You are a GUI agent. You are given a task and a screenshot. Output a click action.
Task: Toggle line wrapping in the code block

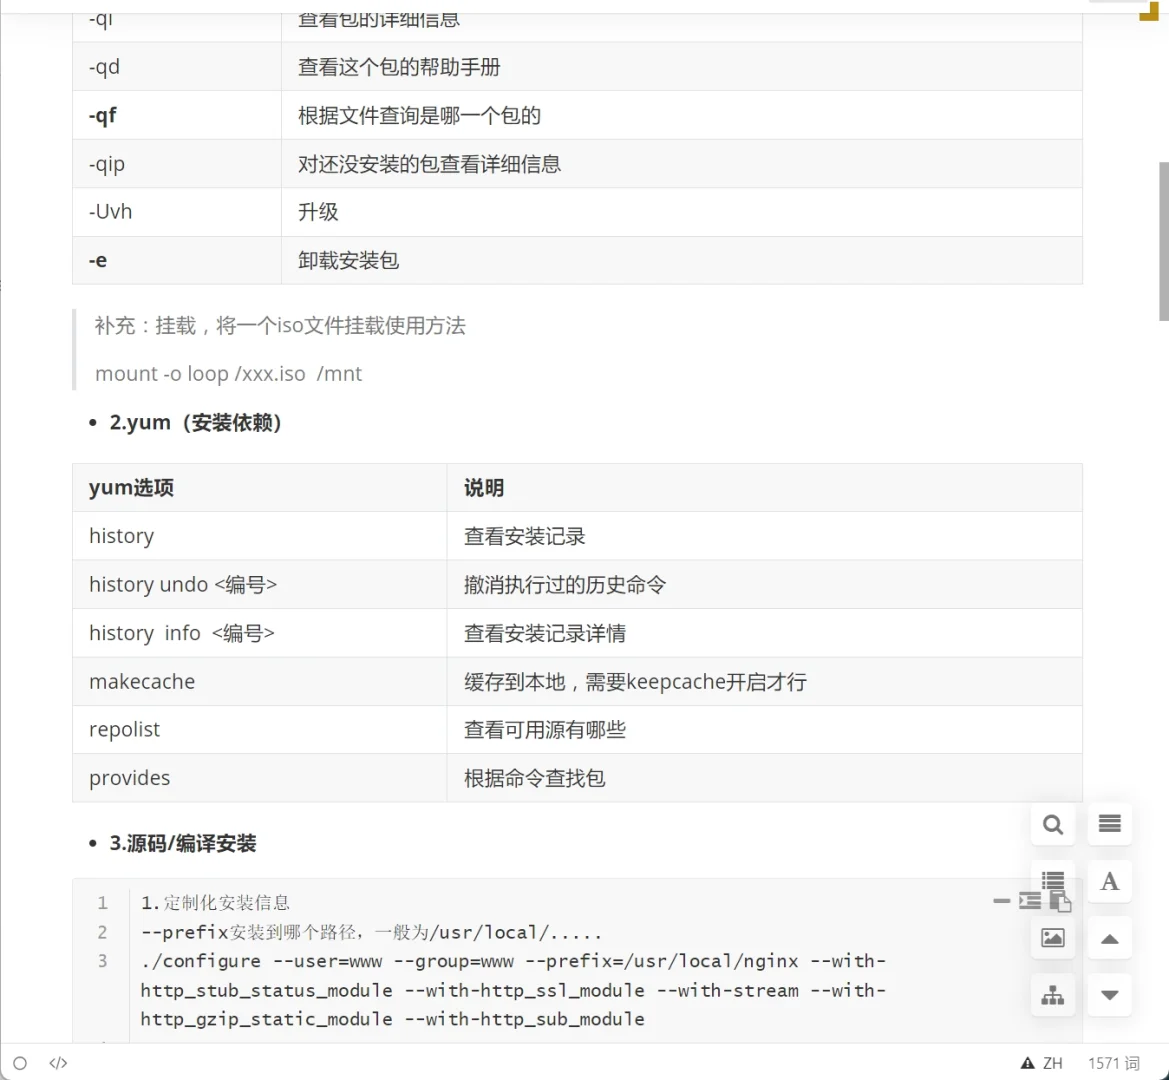click(1029, 900)
